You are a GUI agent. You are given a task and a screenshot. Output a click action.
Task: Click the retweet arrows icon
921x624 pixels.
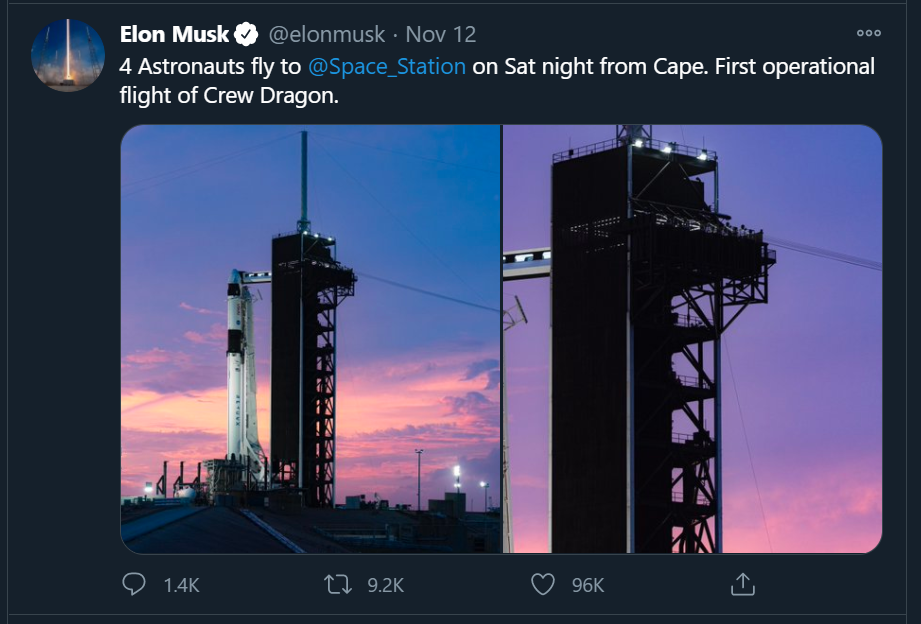pyautogui.click(x=338, y=584)
